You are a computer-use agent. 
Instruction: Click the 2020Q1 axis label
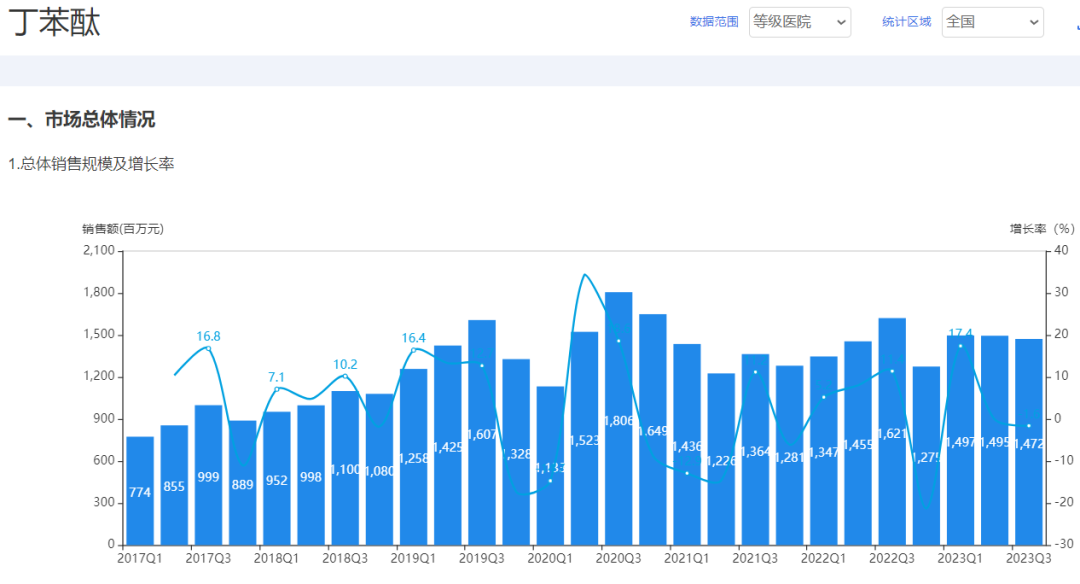(550, 558)
